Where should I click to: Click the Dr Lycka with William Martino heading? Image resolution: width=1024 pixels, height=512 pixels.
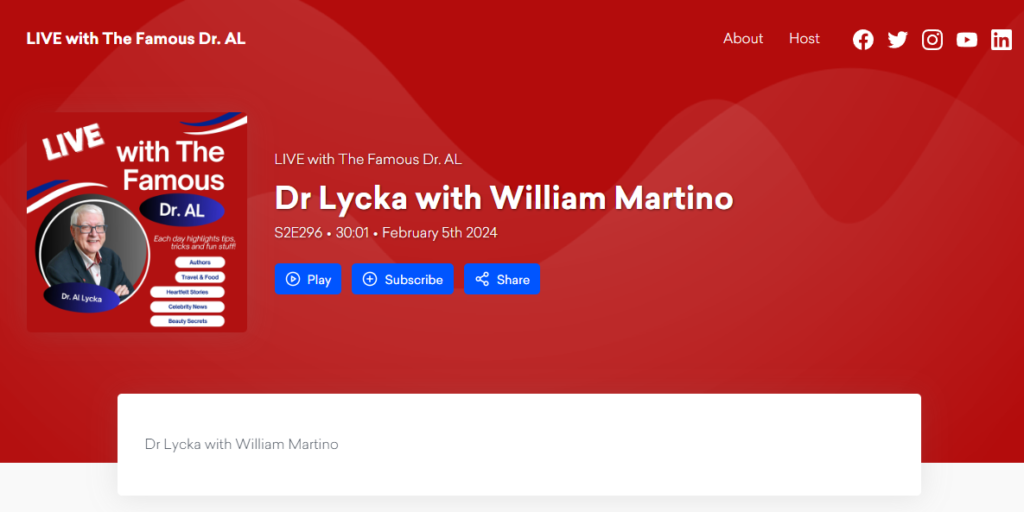pyautogui.click(x=504, y=198)
